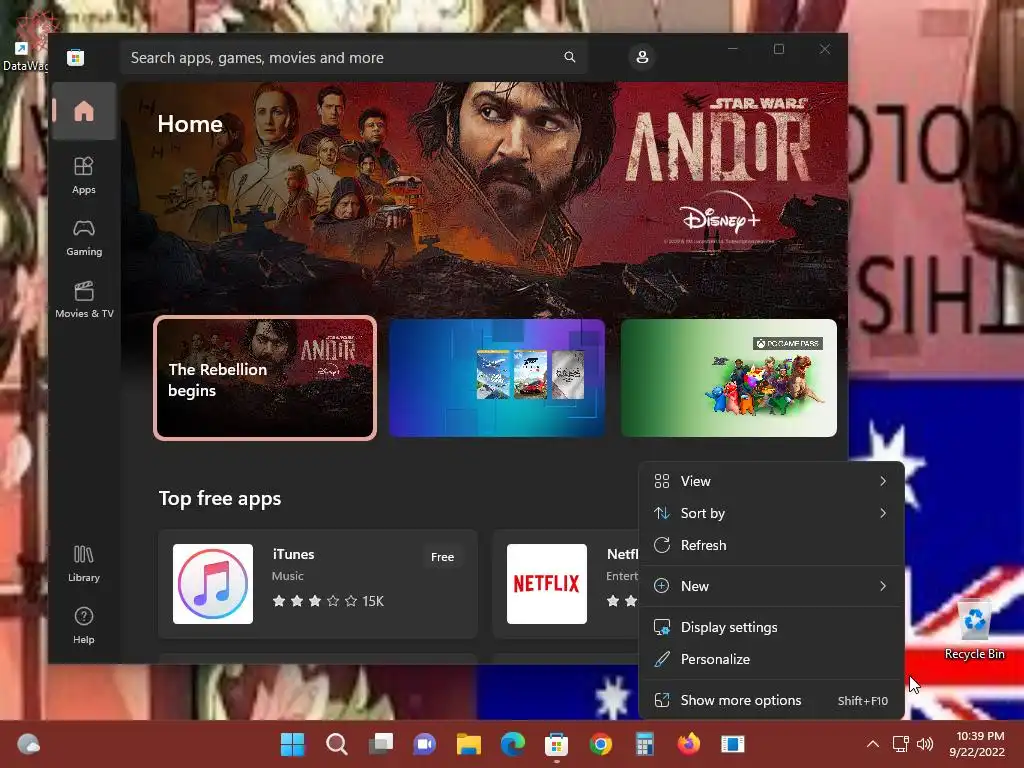Select the DataWa desktop shortcut

coord(25,40)
